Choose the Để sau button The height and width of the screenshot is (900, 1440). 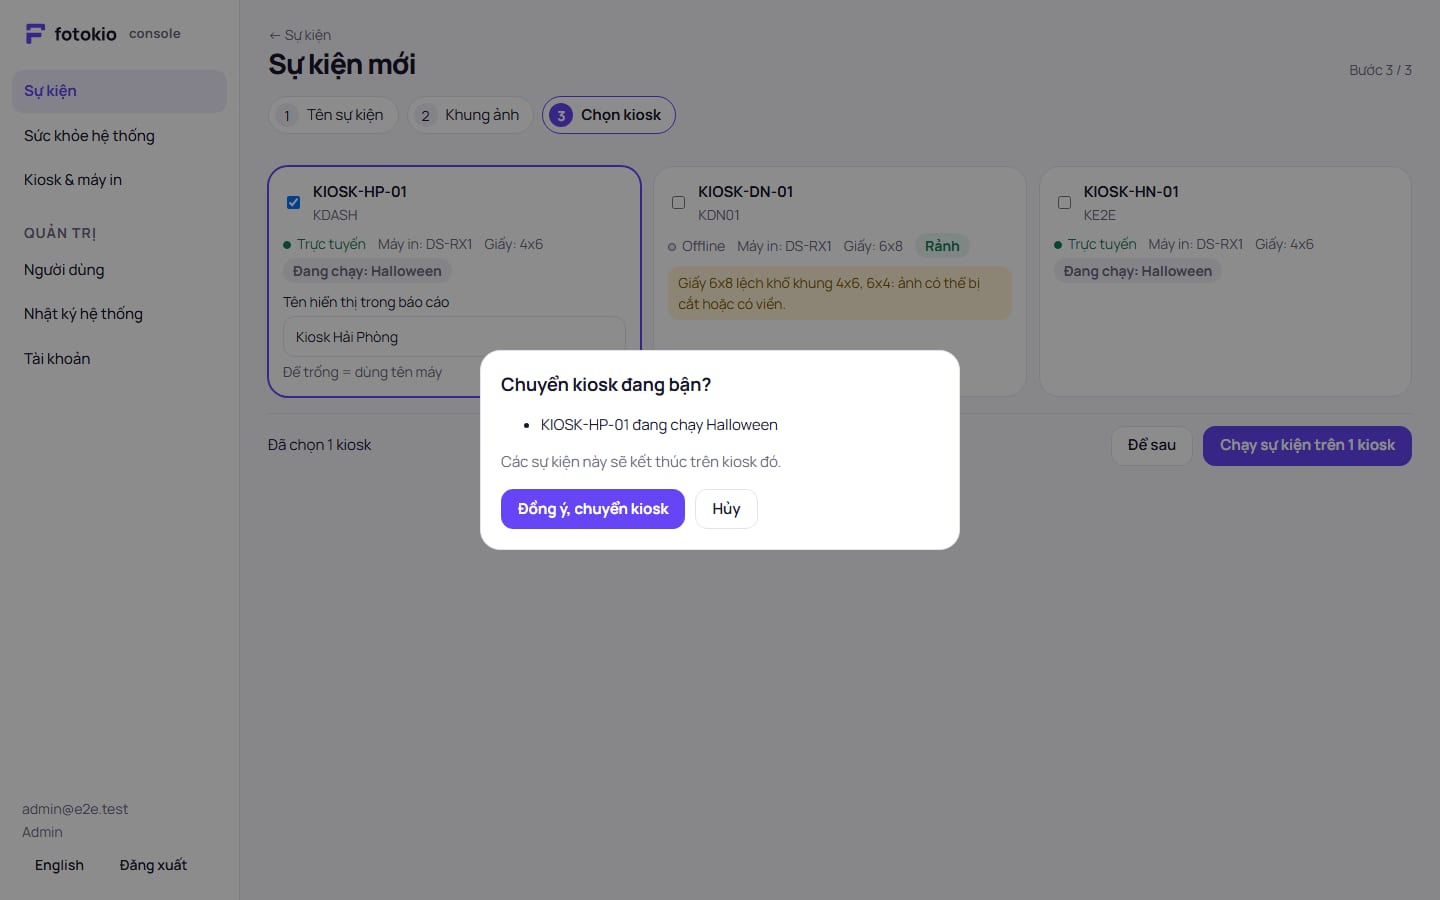pos(1151,445)
